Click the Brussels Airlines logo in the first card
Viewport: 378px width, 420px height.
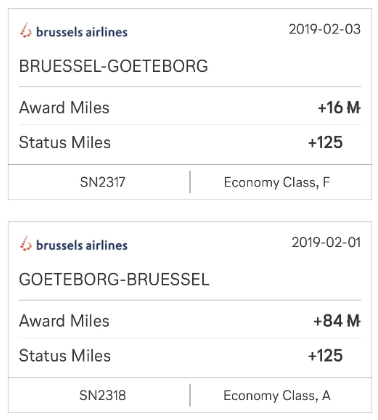(73, 31)
